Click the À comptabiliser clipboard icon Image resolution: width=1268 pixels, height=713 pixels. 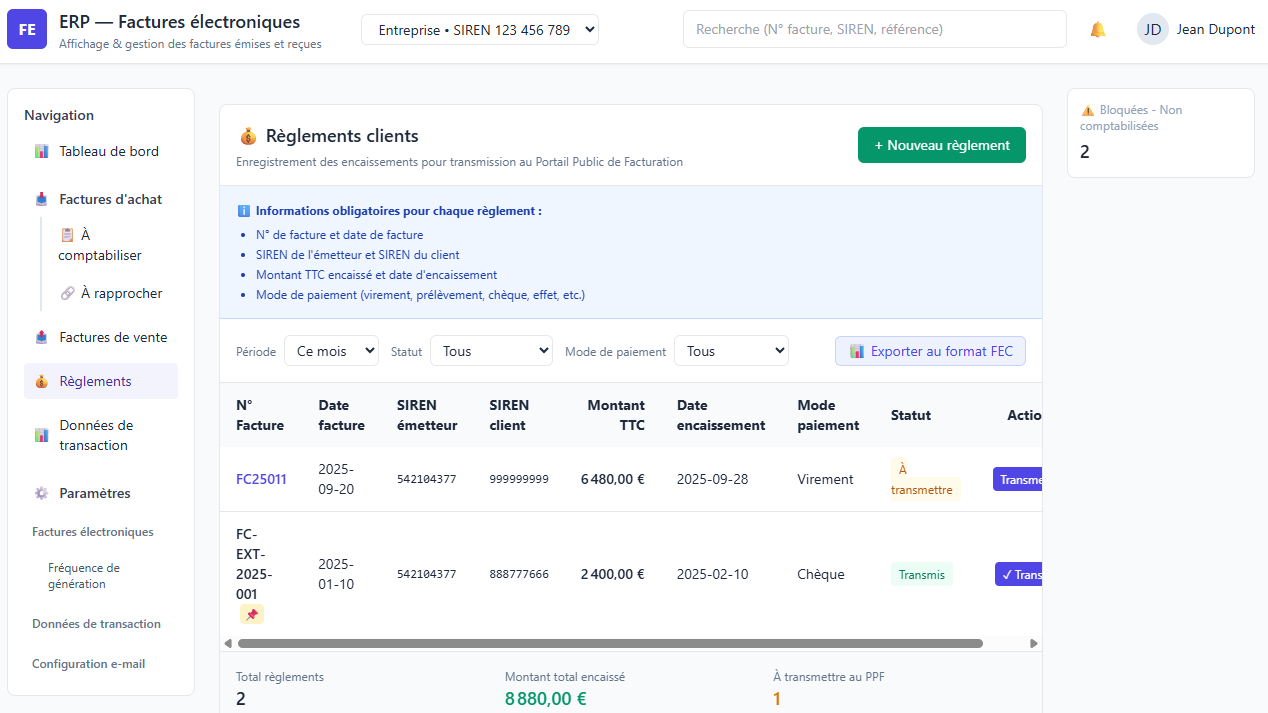pos(67,235)
